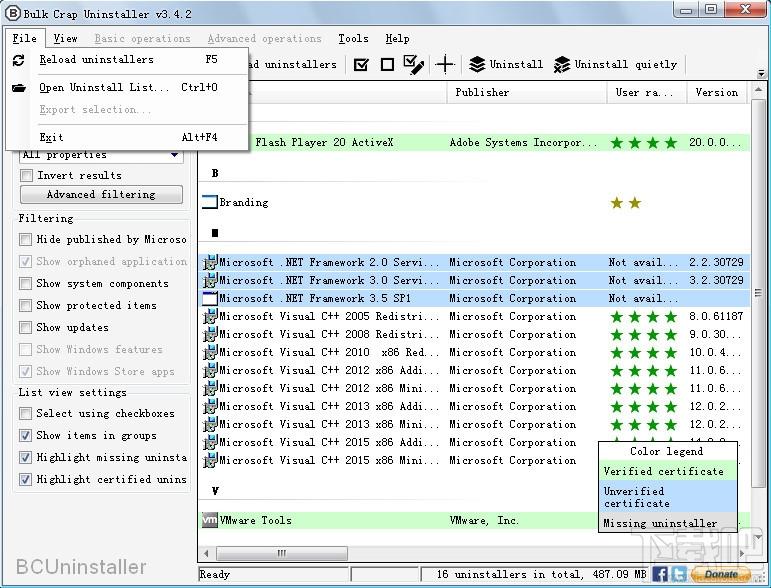Click the Visual C++ 2015 x86 Addi installer icon
771x588 pixels.
[210, 442]
